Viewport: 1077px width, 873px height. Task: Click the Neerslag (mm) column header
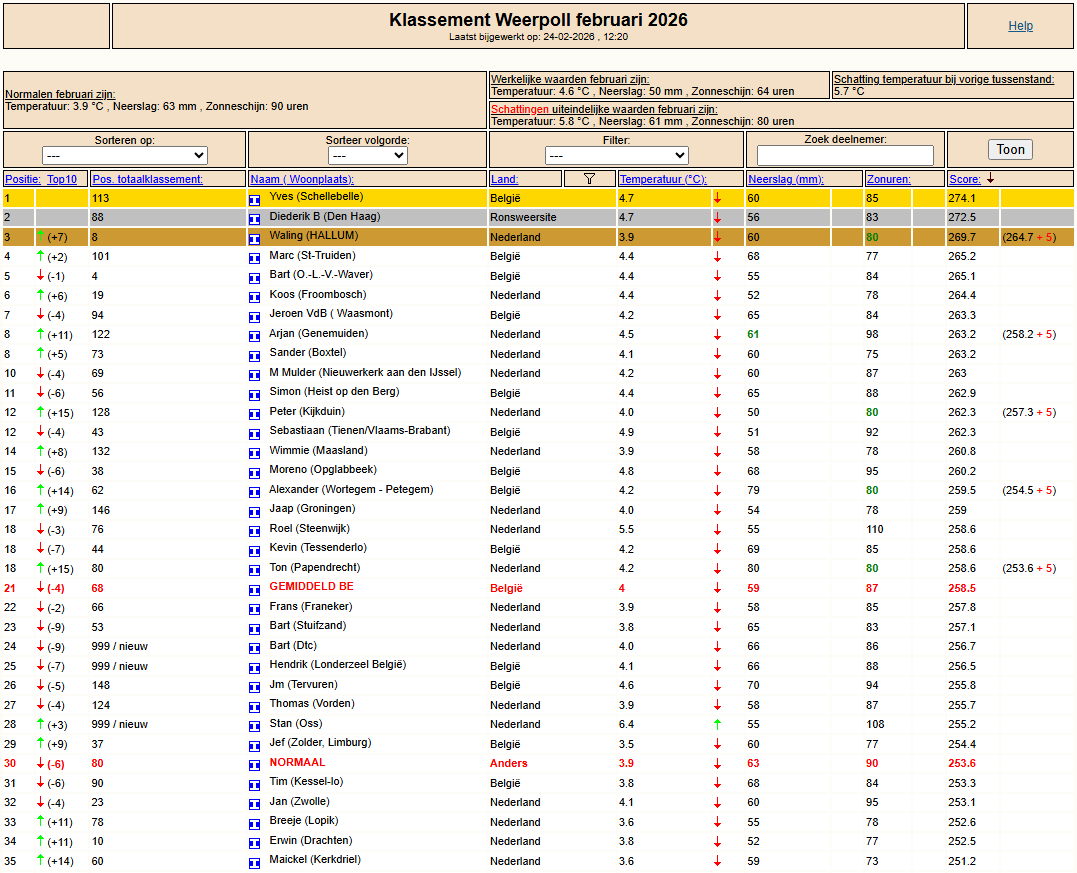[x=785, y=179]
